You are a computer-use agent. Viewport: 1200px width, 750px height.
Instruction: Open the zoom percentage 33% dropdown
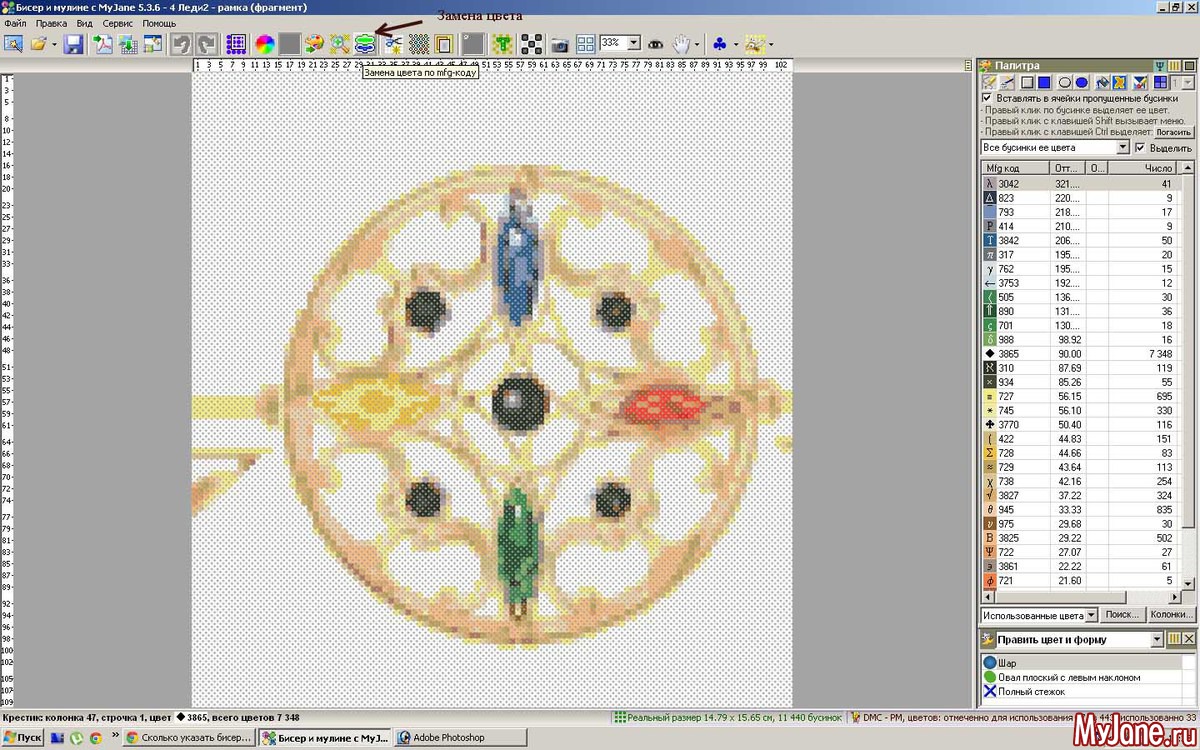[x=633, y=44]
